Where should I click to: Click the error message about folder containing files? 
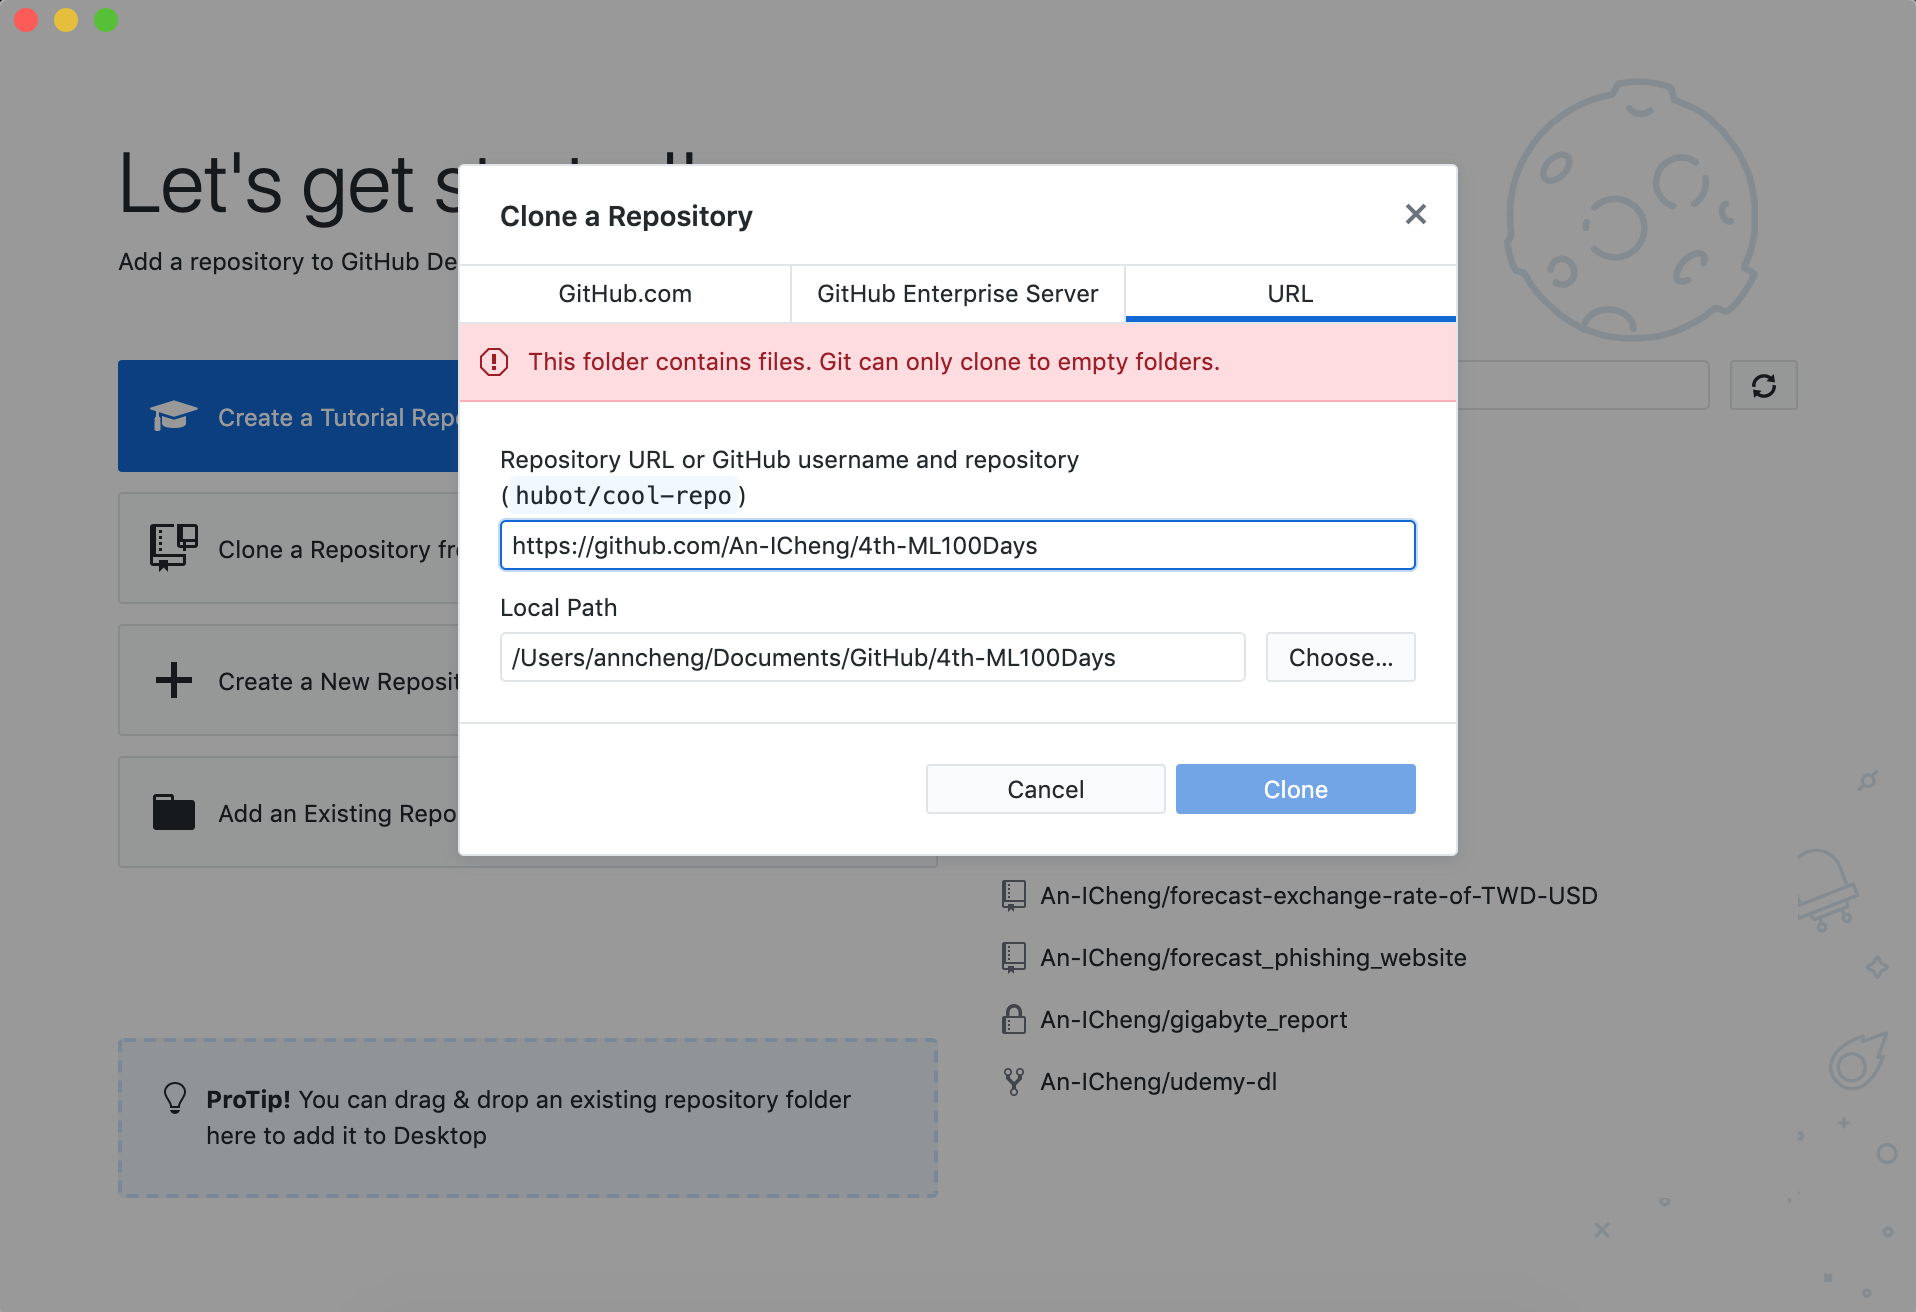[x=873, y=362]
